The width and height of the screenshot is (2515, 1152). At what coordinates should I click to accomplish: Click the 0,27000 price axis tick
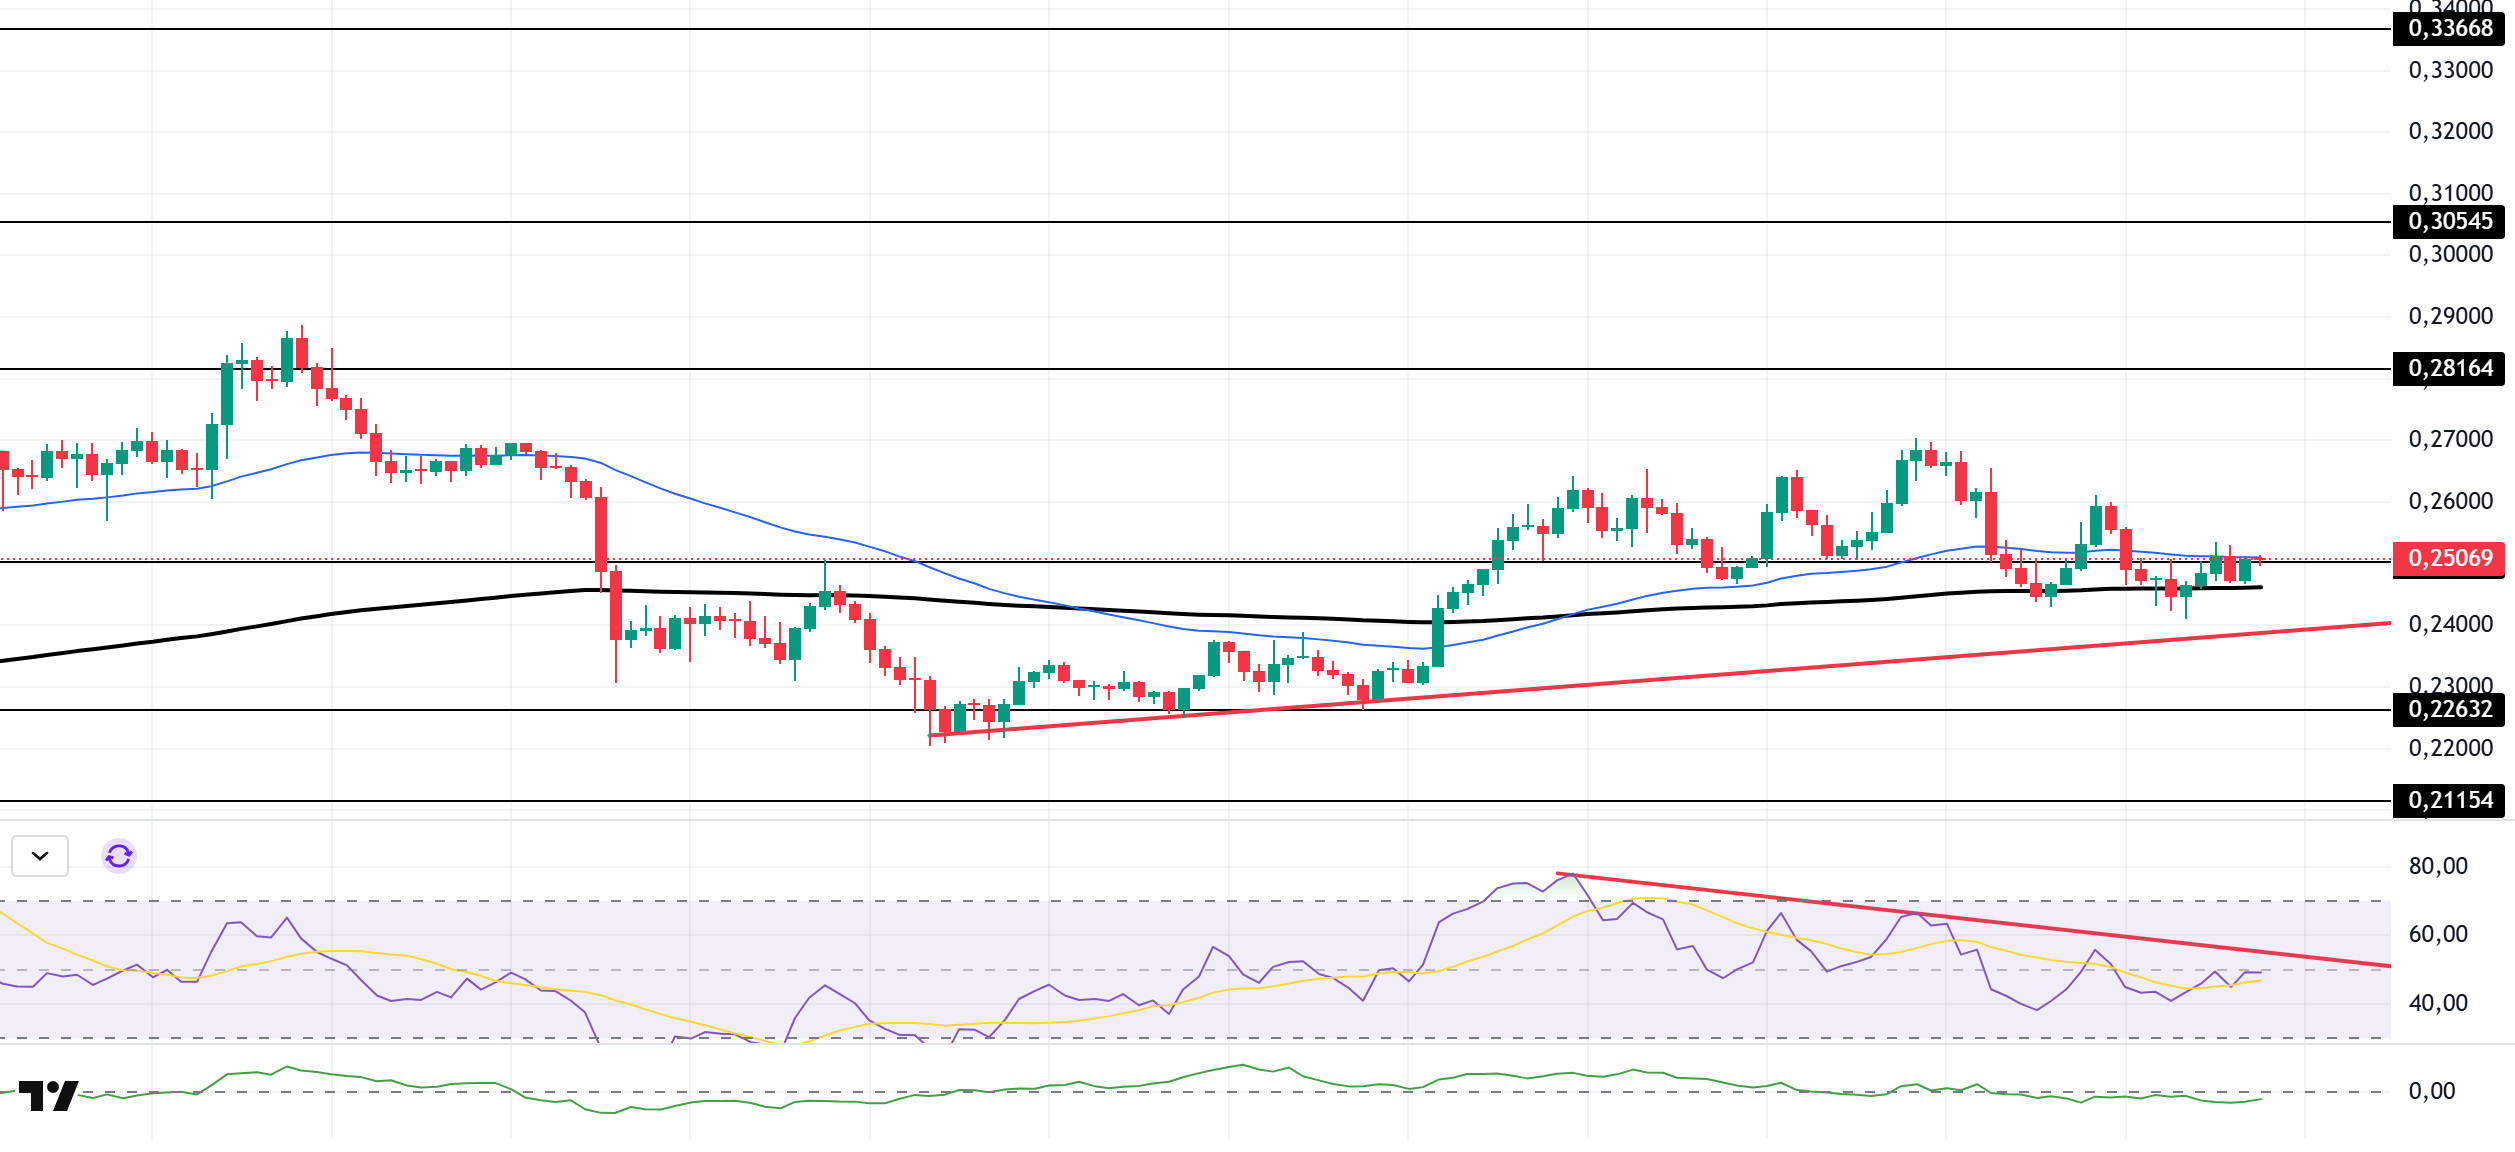[2450, 439]
